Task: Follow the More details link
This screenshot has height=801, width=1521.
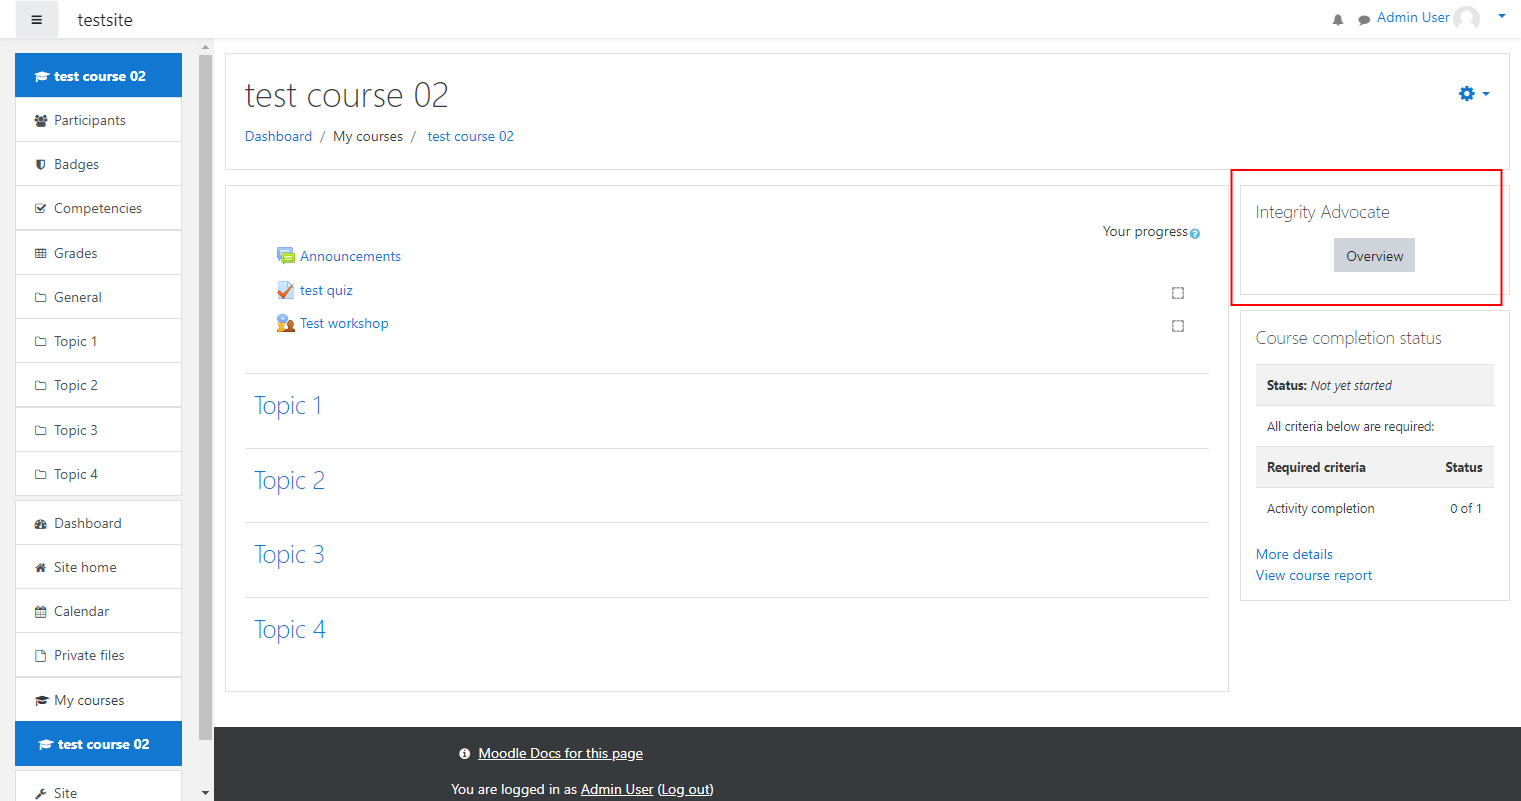Action: pos(1294,554)
